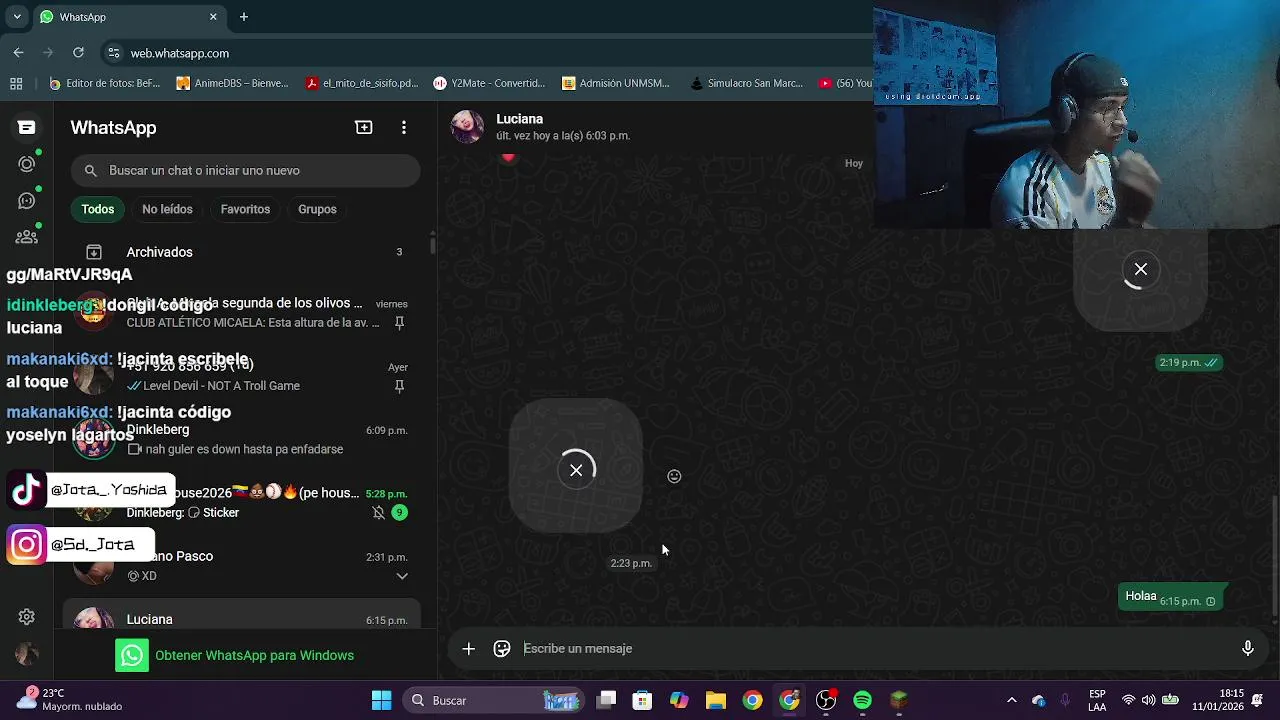Expand the chevron on the Pasco chat row

coord(402,576)
